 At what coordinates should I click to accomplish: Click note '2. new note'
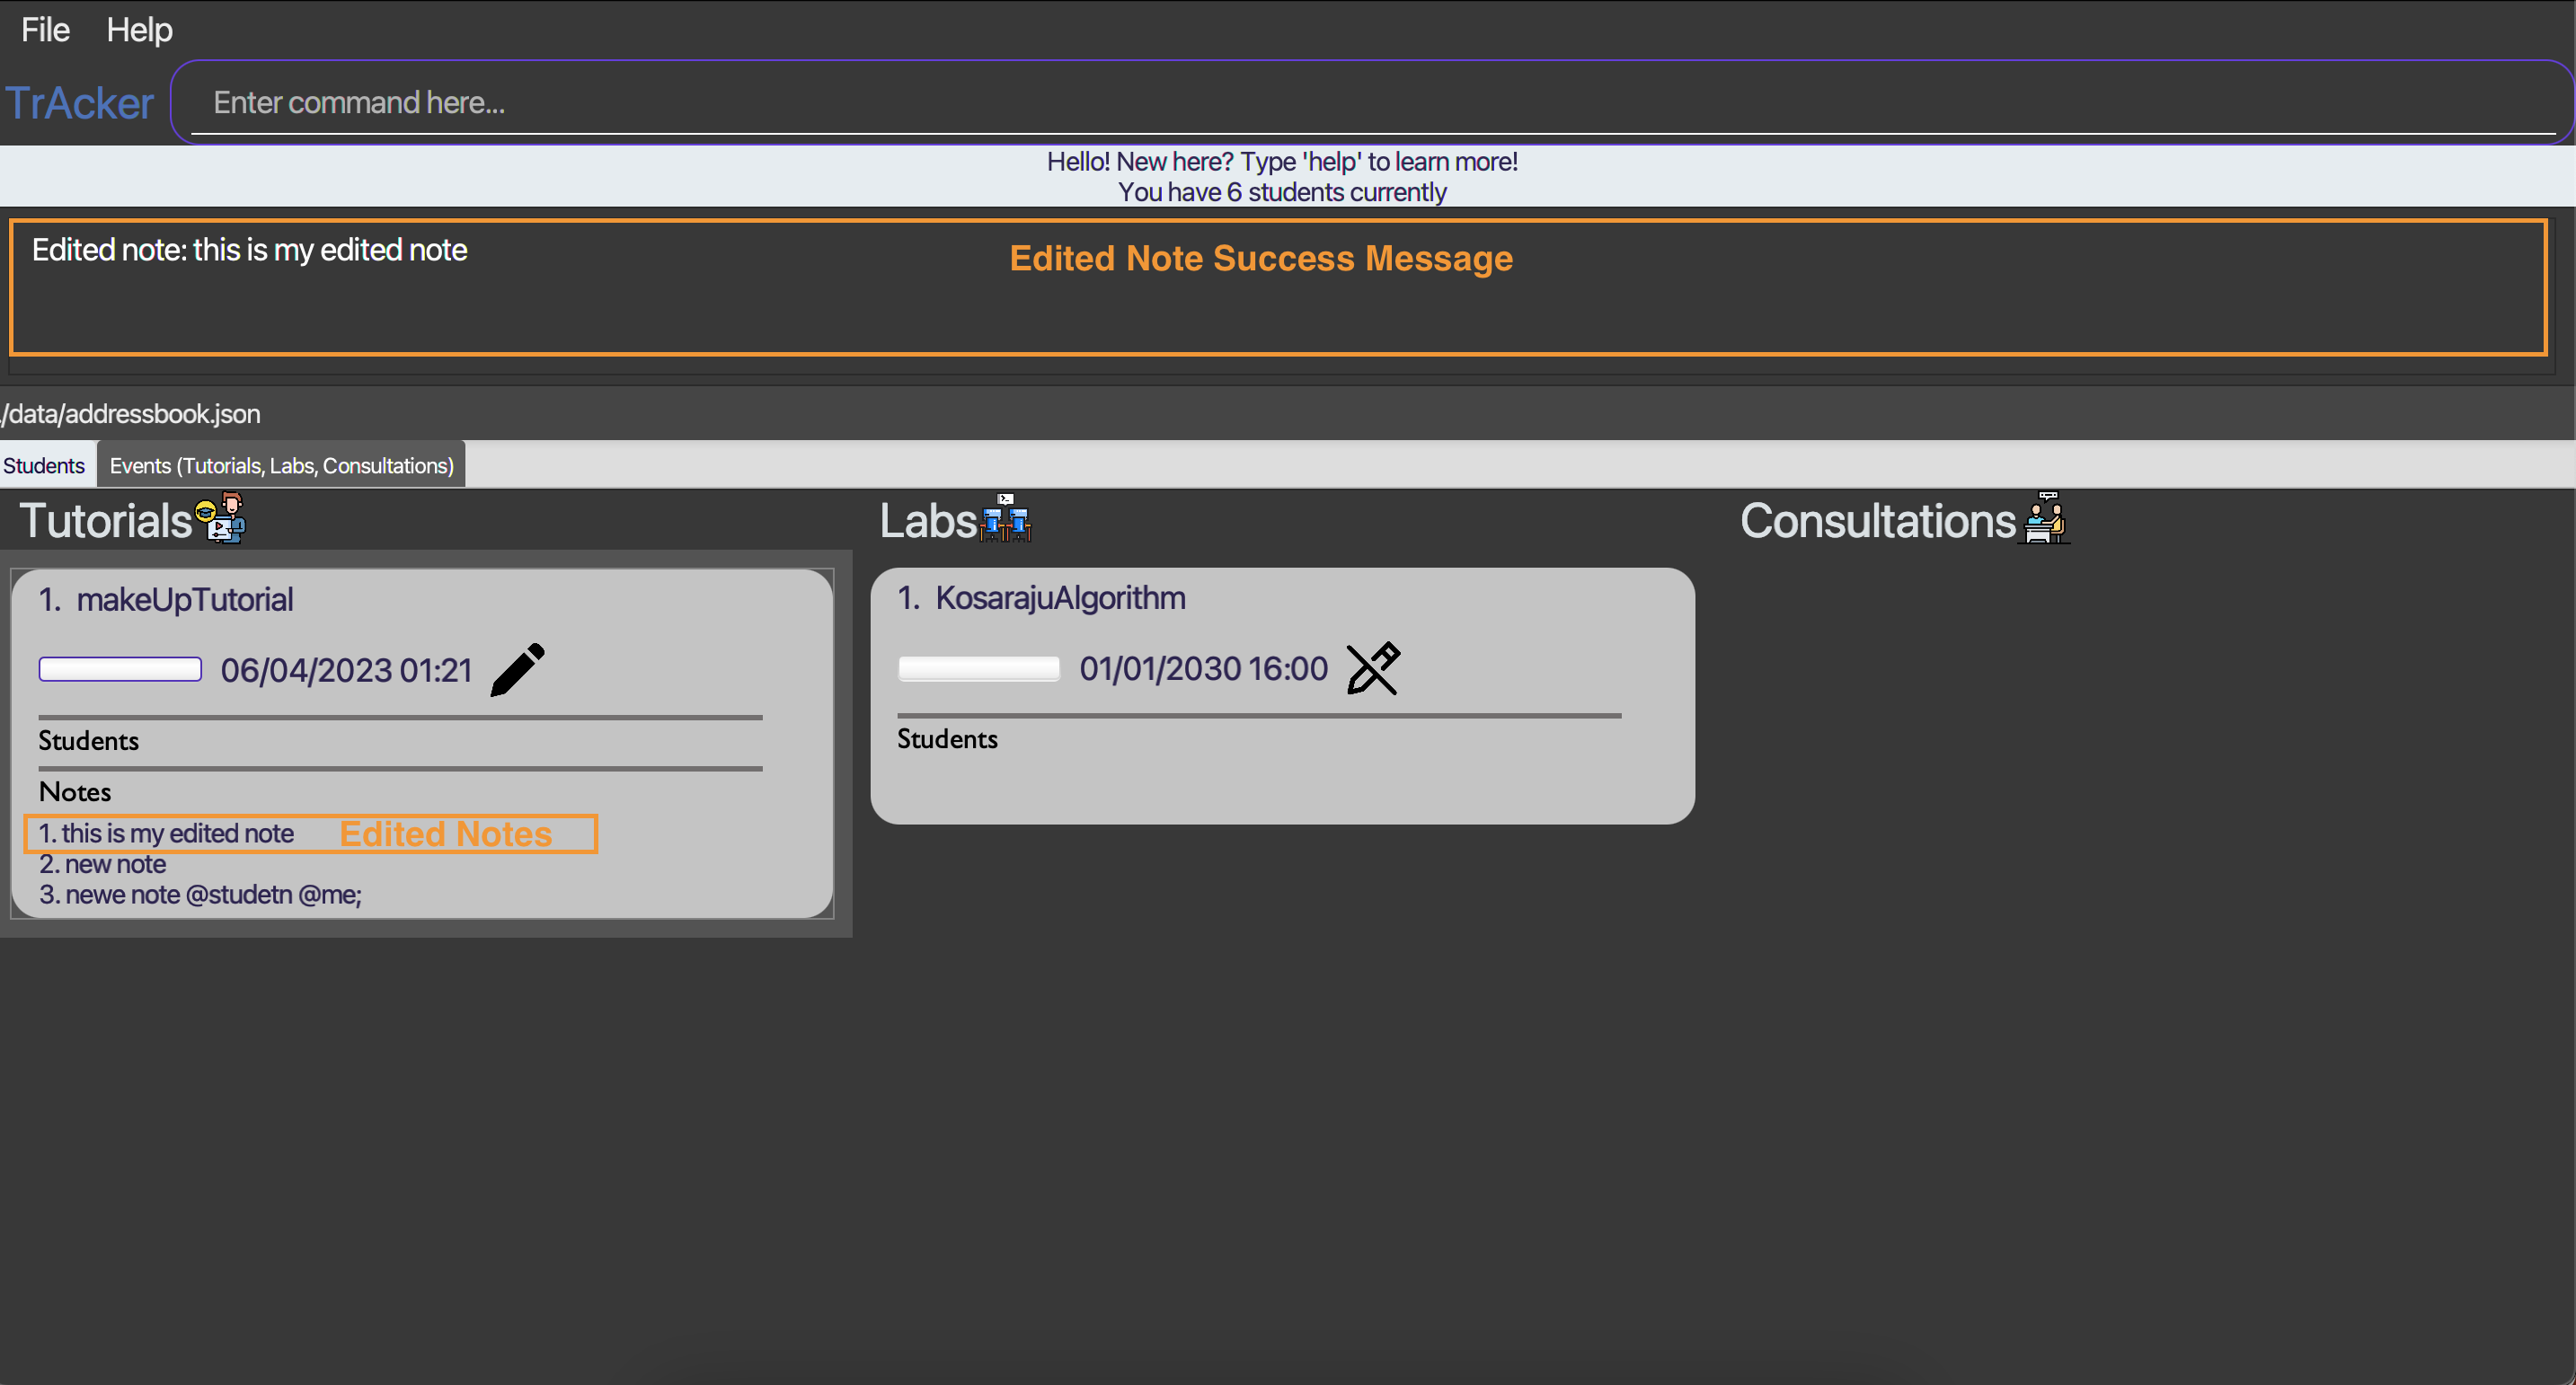coord(102,864)
